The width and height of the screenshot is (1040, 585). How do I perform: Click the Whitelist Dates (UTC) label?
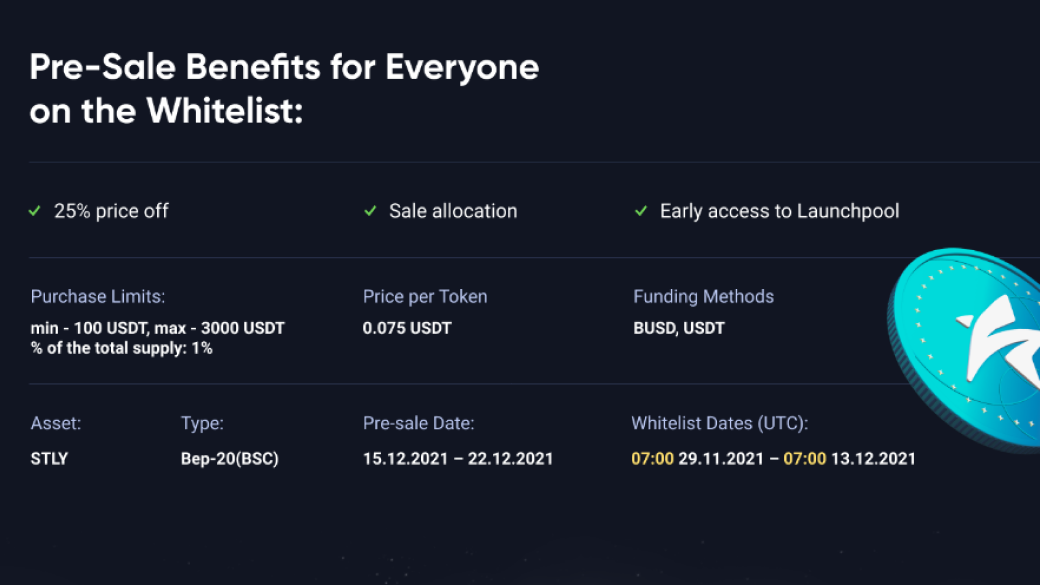pos(719,423)
